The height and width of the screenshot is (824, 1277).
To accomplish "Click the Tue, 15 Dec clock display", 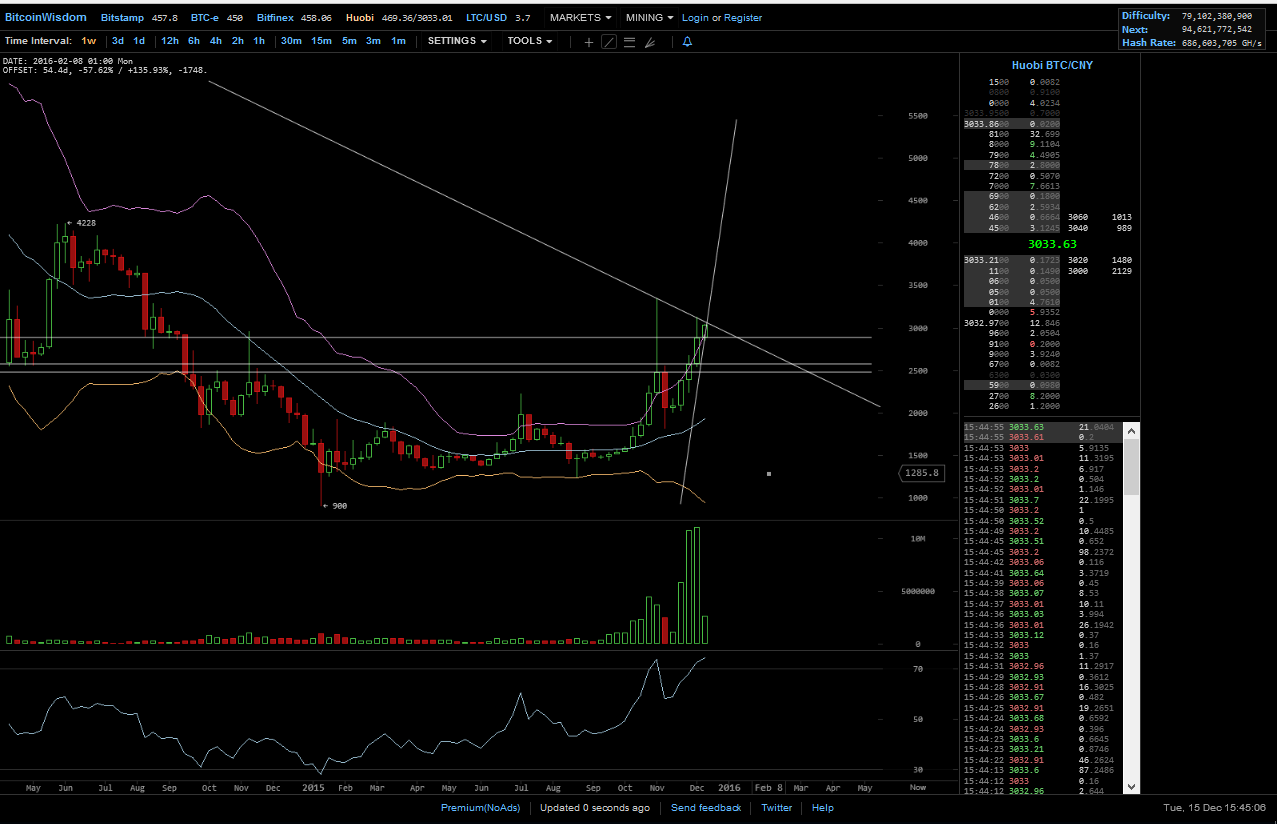I will [x=1215, y=808].
